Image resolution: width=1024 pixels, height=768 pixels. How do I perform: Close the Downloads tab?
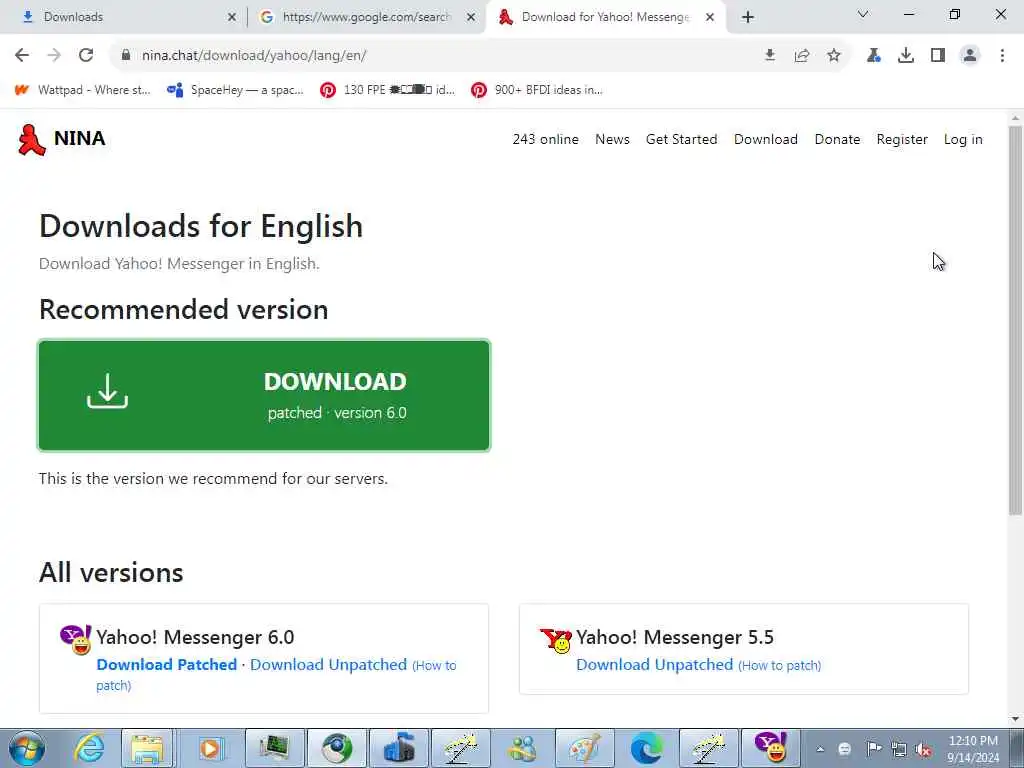232,17
